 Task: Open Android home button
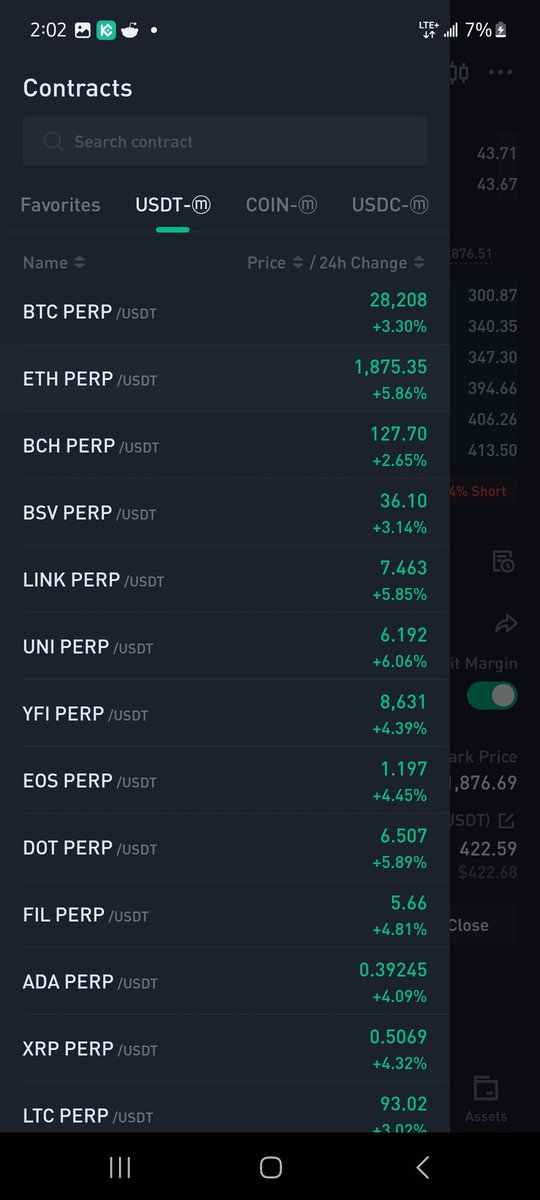pyautogui.click(x=270, y=1166)
